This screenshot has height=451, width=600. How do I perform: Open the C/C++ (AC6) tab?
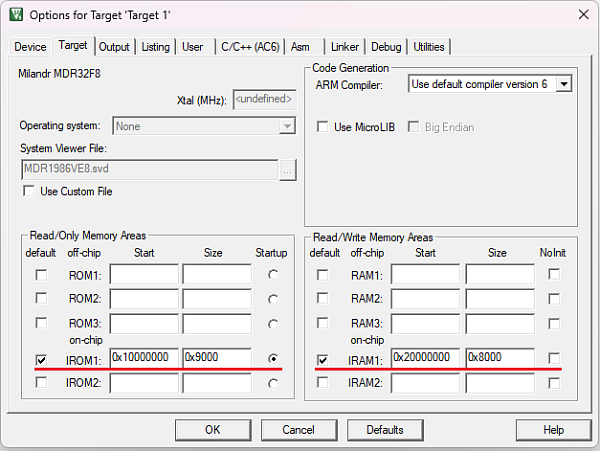point(249,47)
